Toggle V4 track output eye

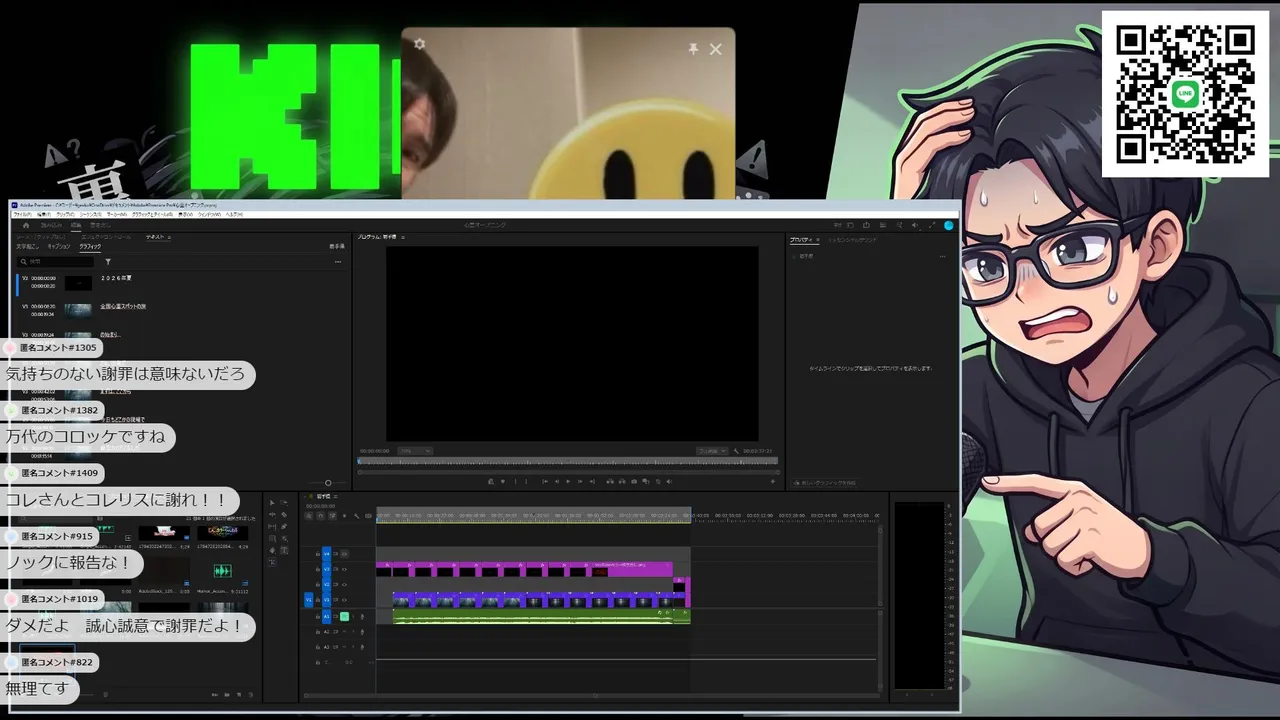point(345,554)
